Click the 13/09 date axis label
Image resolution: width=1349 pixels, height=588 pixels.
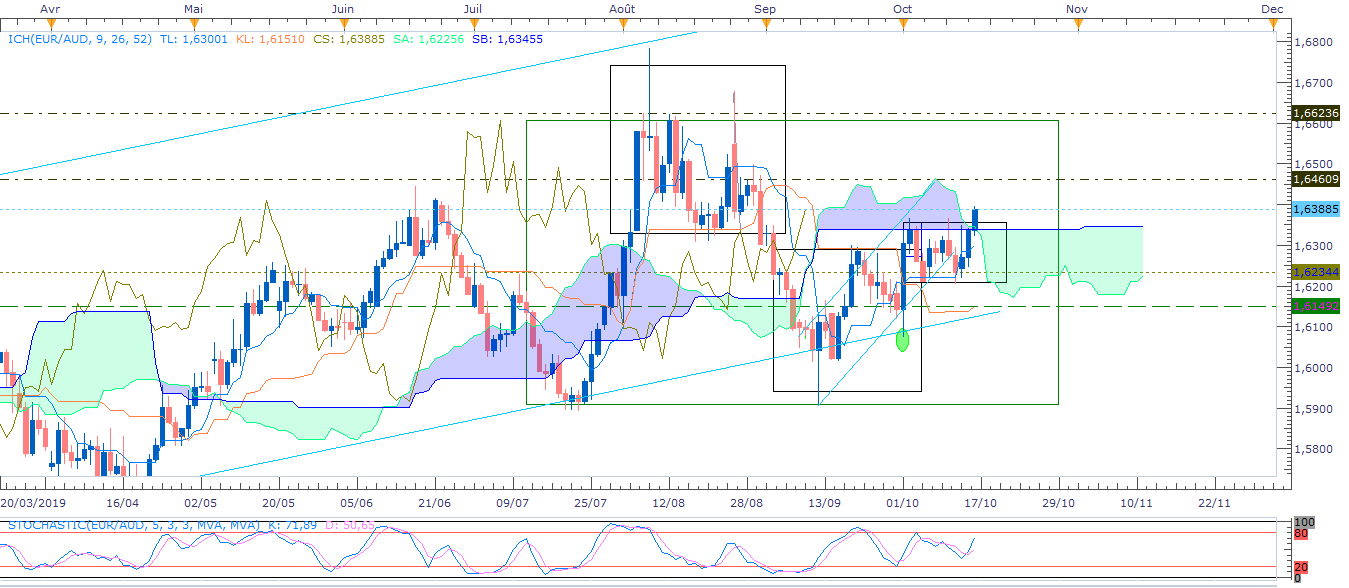coord(824,505)
